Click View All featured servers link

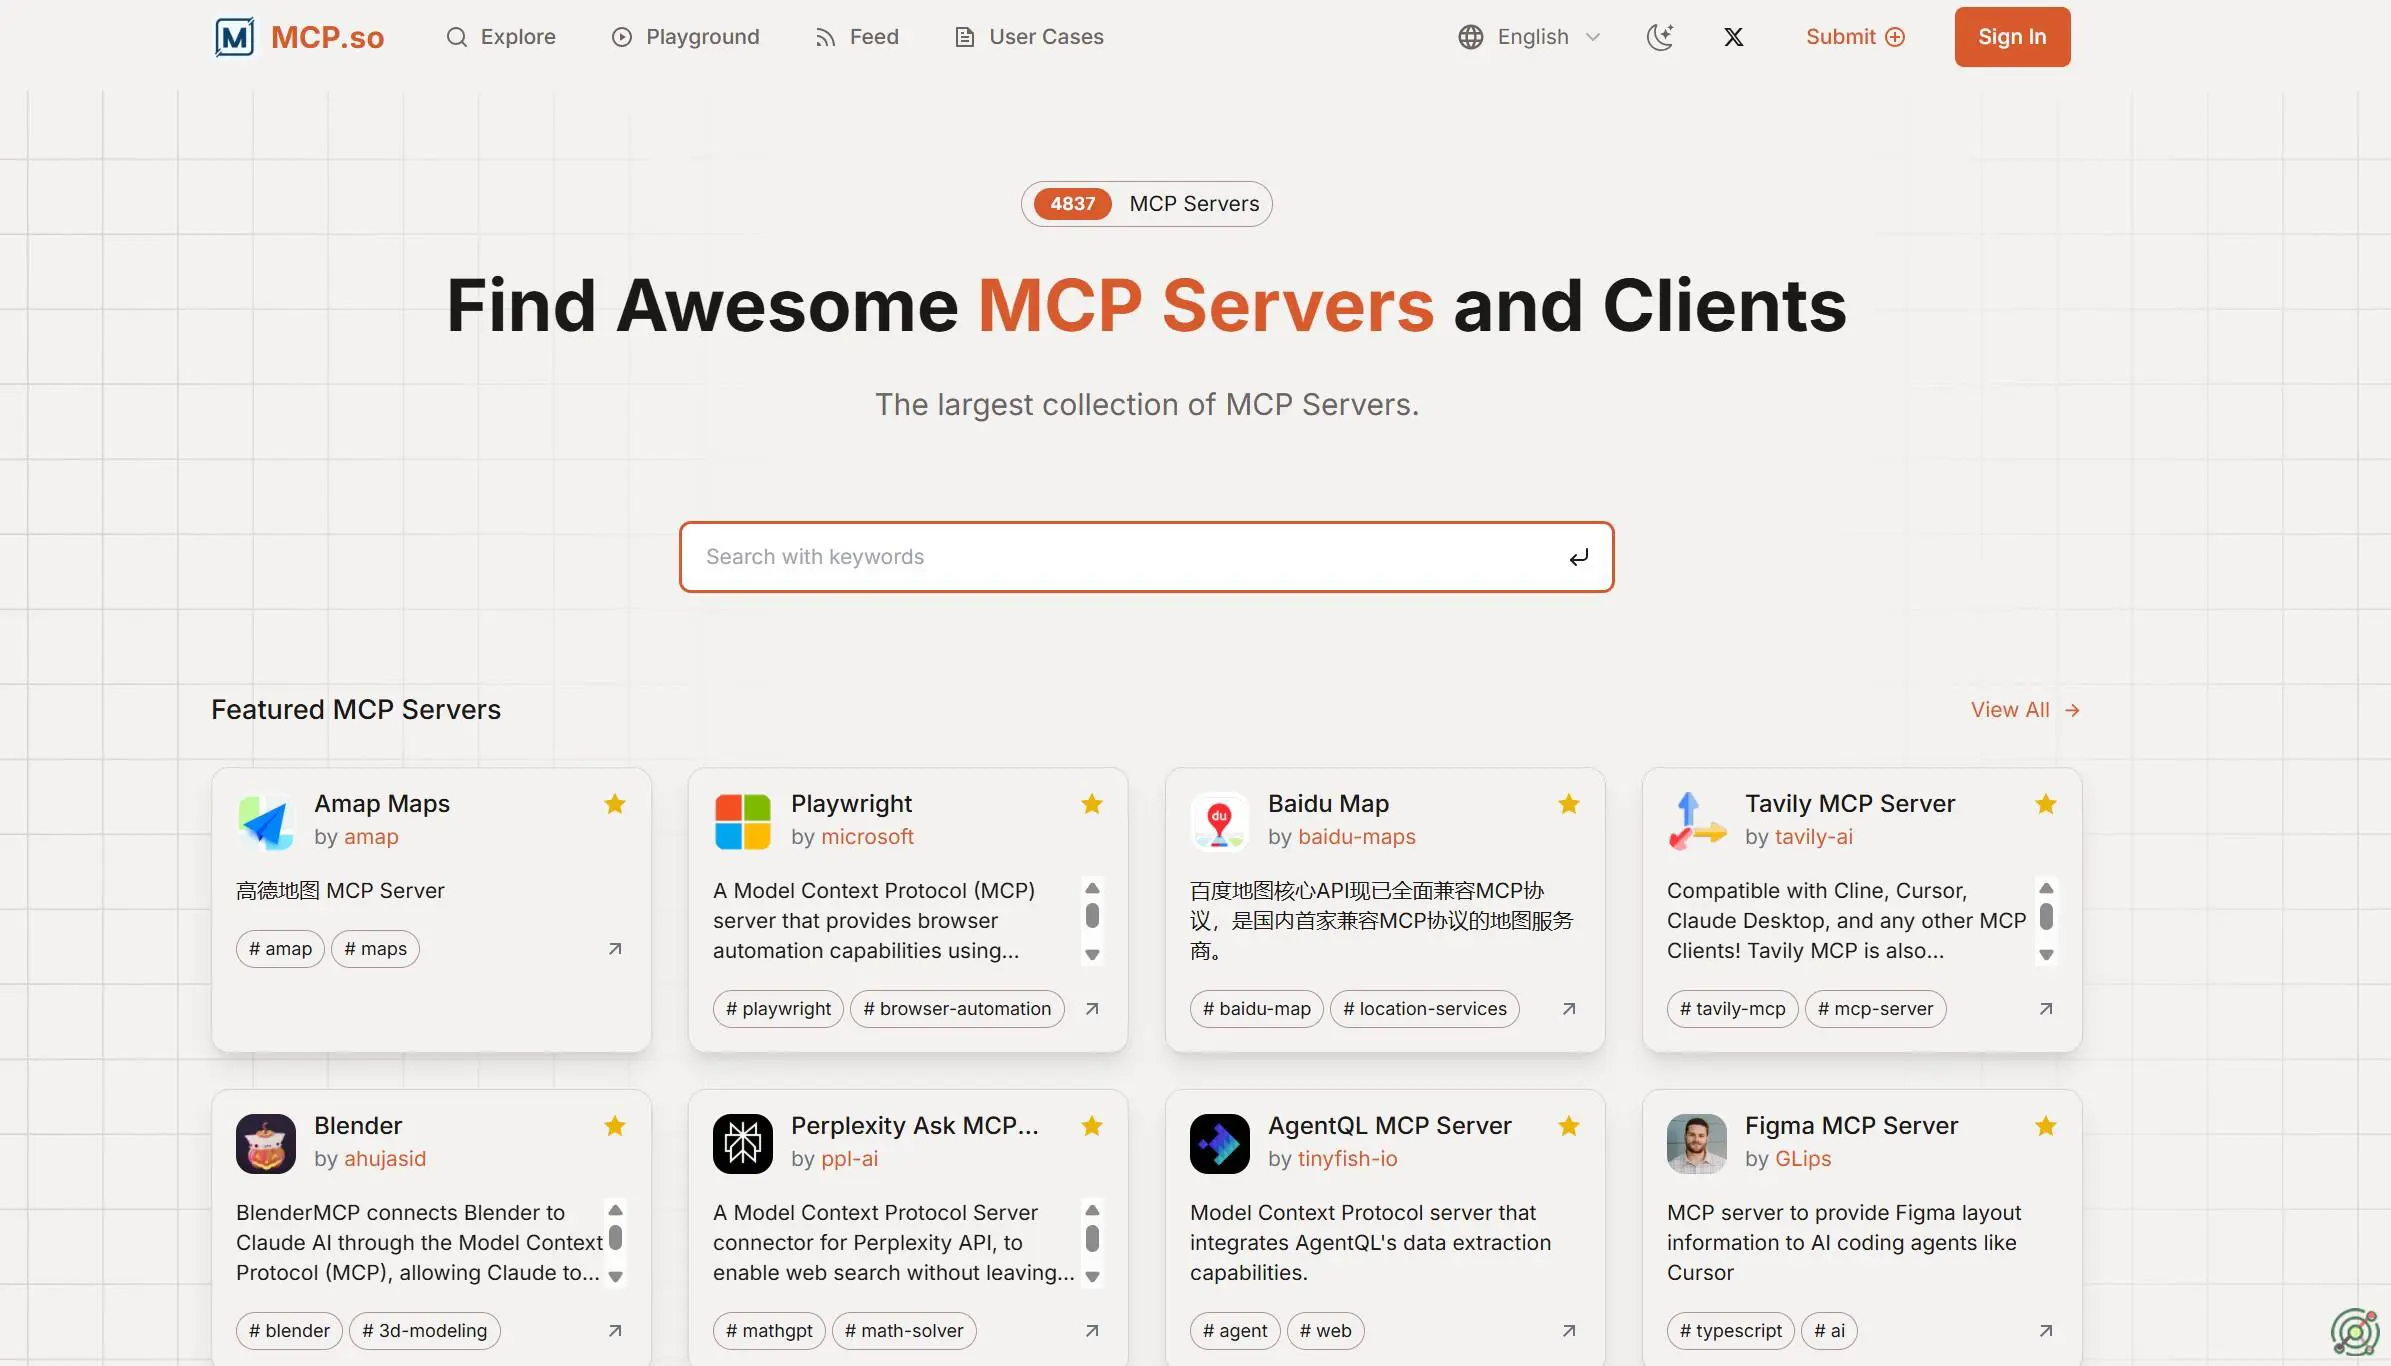[x=2025, y=710]
